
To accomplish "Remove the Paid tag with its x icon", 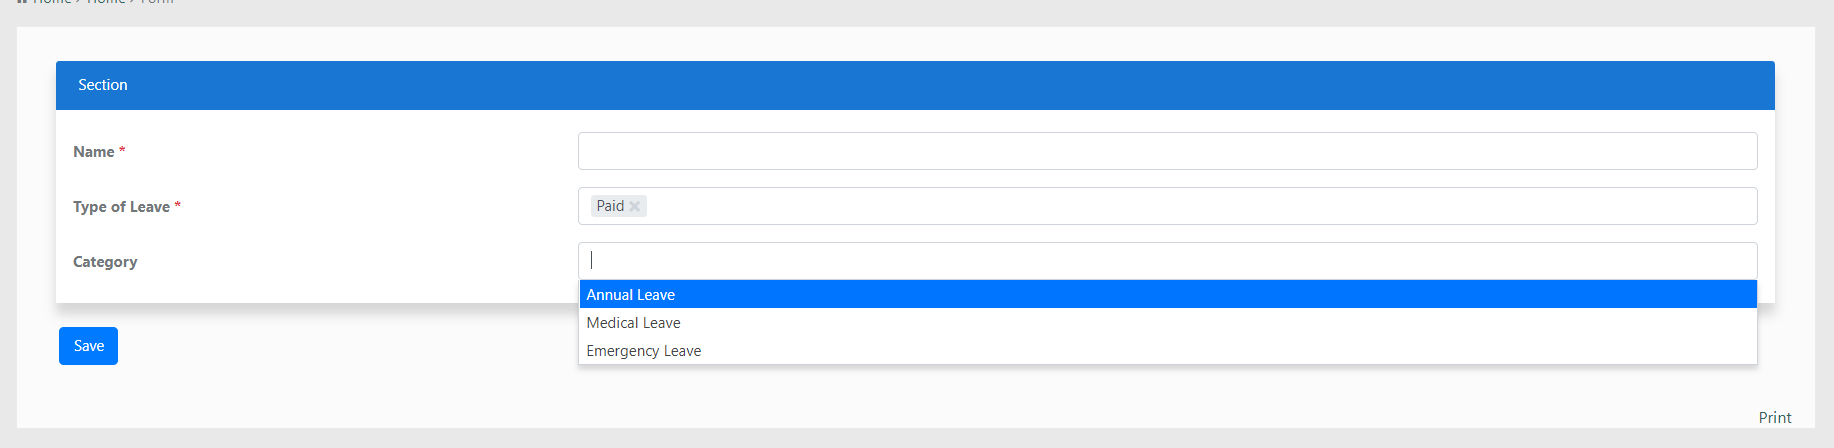I will pos(634,207).
